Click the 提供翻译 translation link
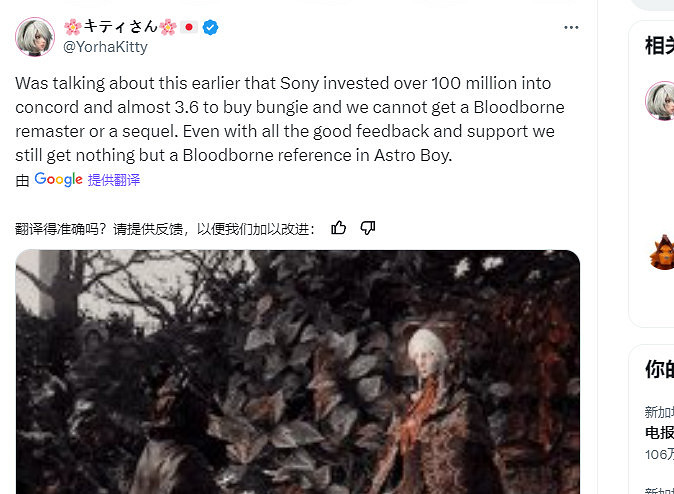The width and height of the screenshot is (674, 494). pos(114,180)
